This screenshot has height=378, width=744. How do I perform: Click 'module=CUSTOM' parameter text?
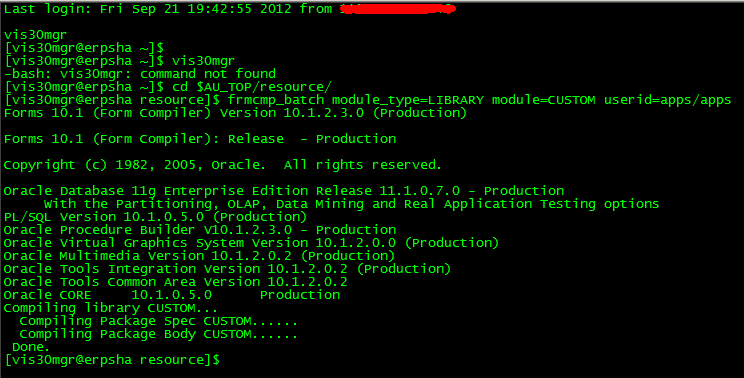(x=543, y=100)
